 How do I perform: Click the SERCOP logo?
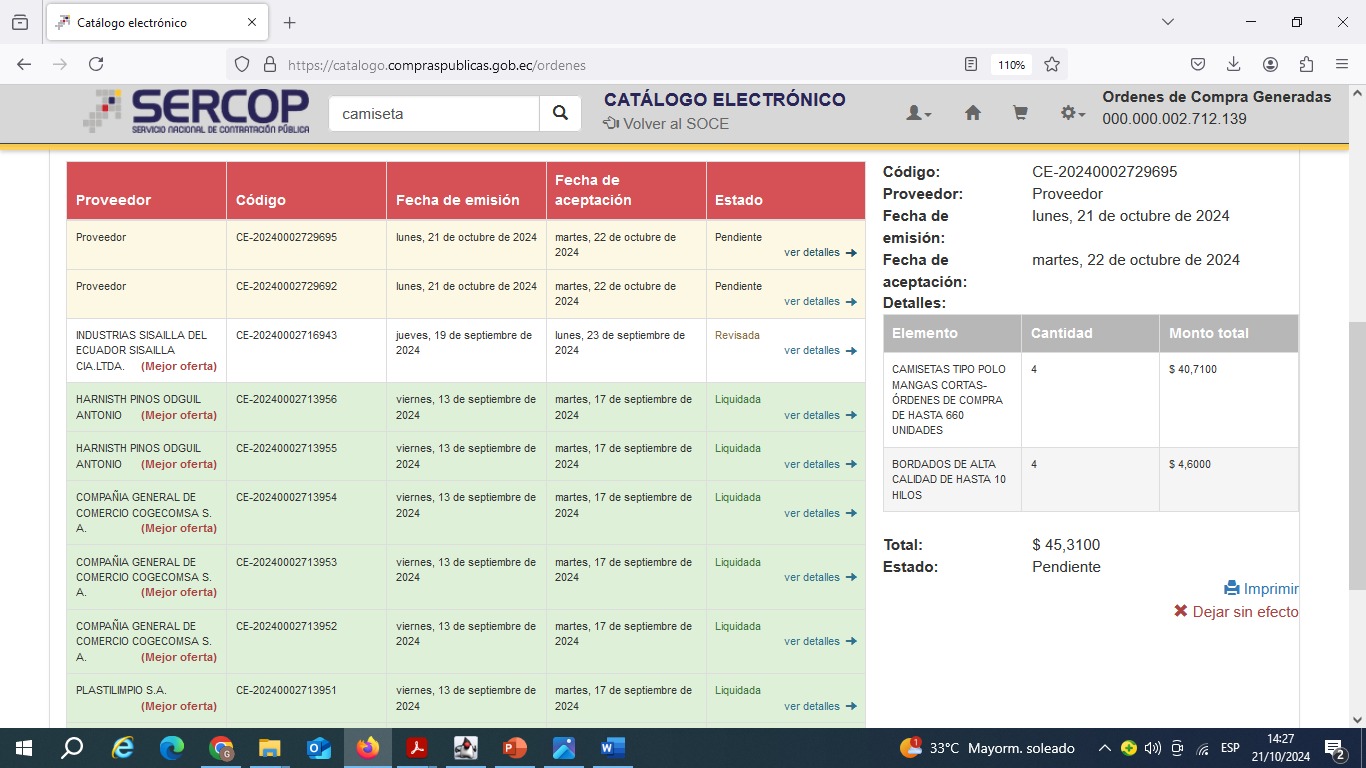197,112
